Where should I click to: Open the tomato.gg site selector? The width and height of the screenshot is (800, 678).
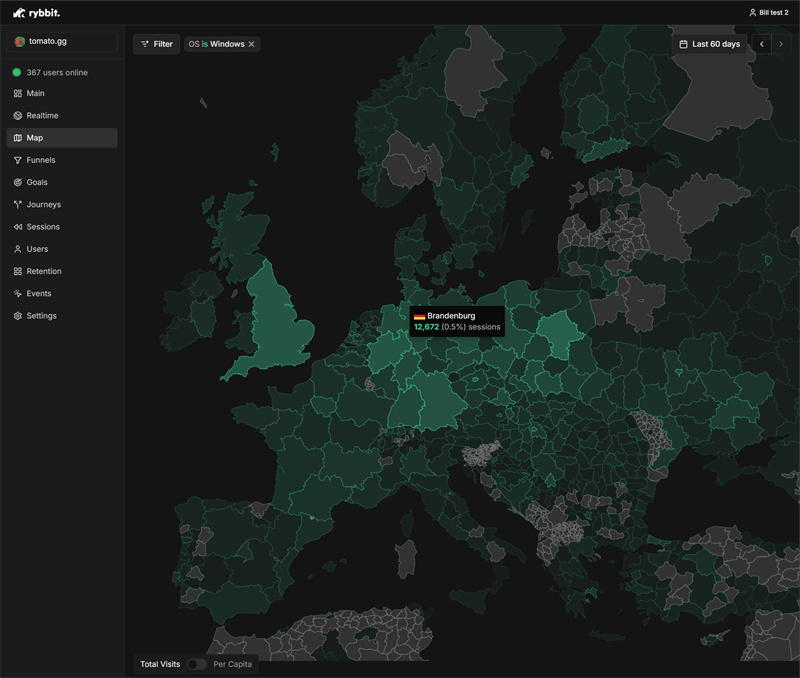tap(62, 41)
